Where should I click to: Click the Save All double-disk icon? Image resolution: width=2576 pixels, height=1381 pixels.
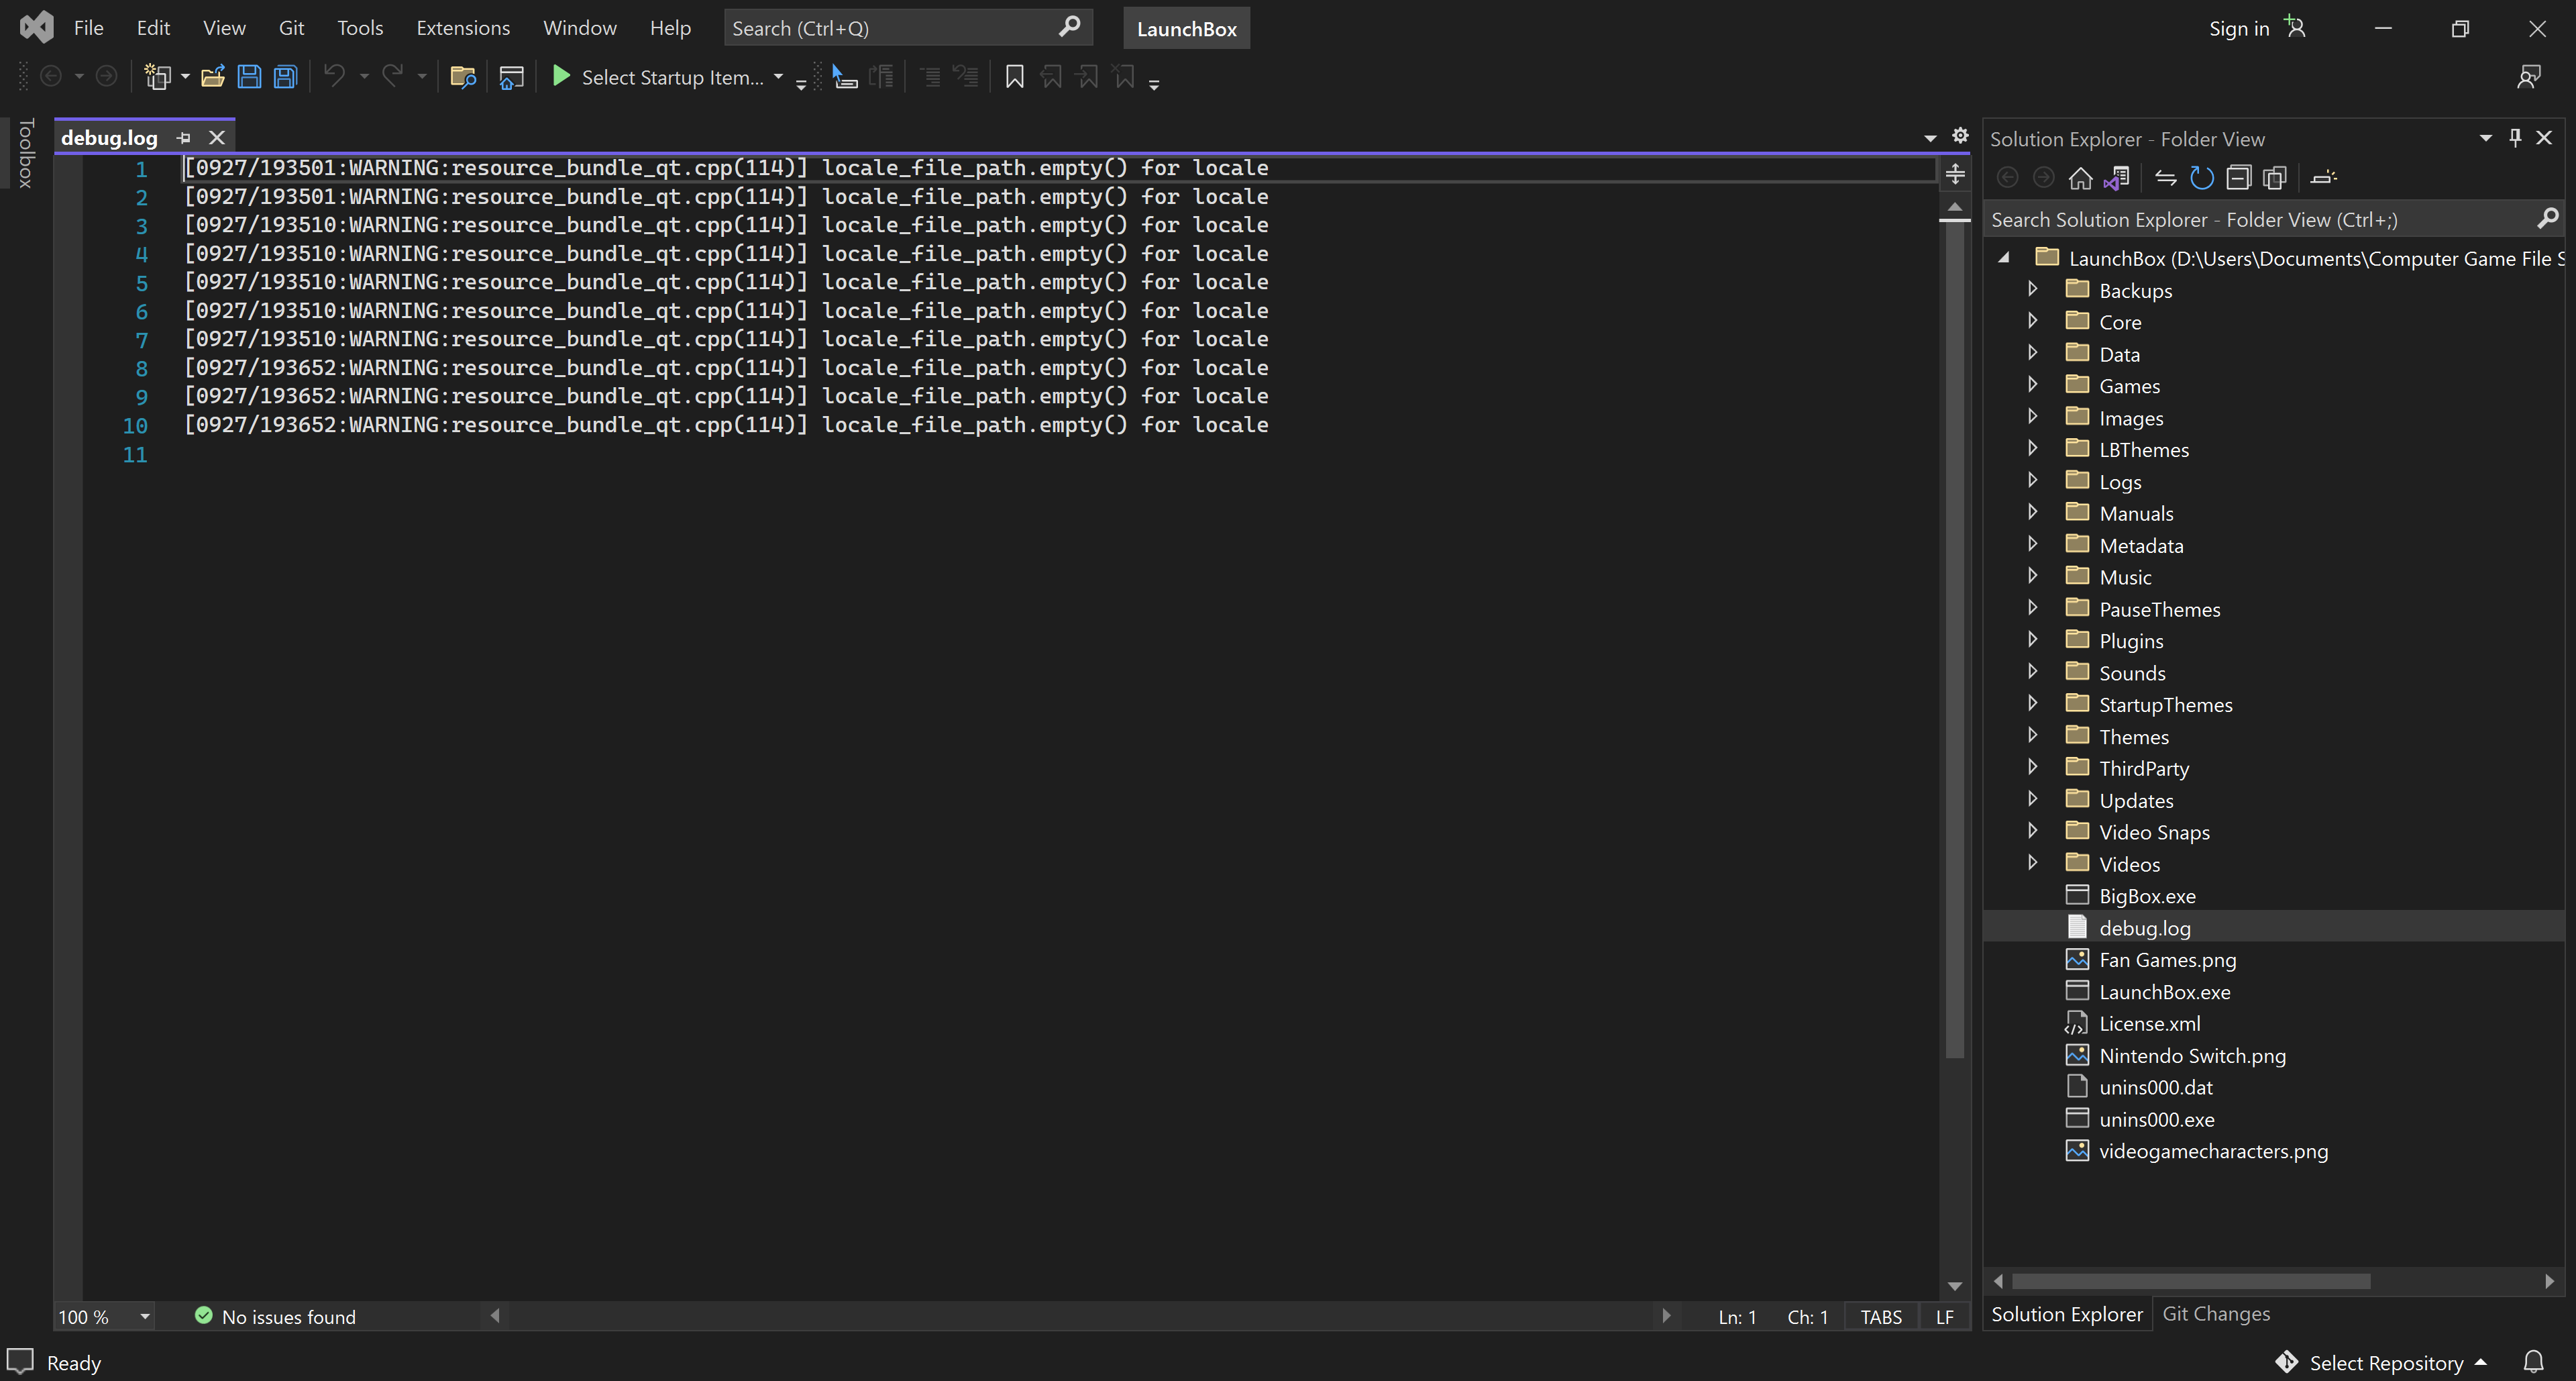pyautogui.click(x=286, y=77)
